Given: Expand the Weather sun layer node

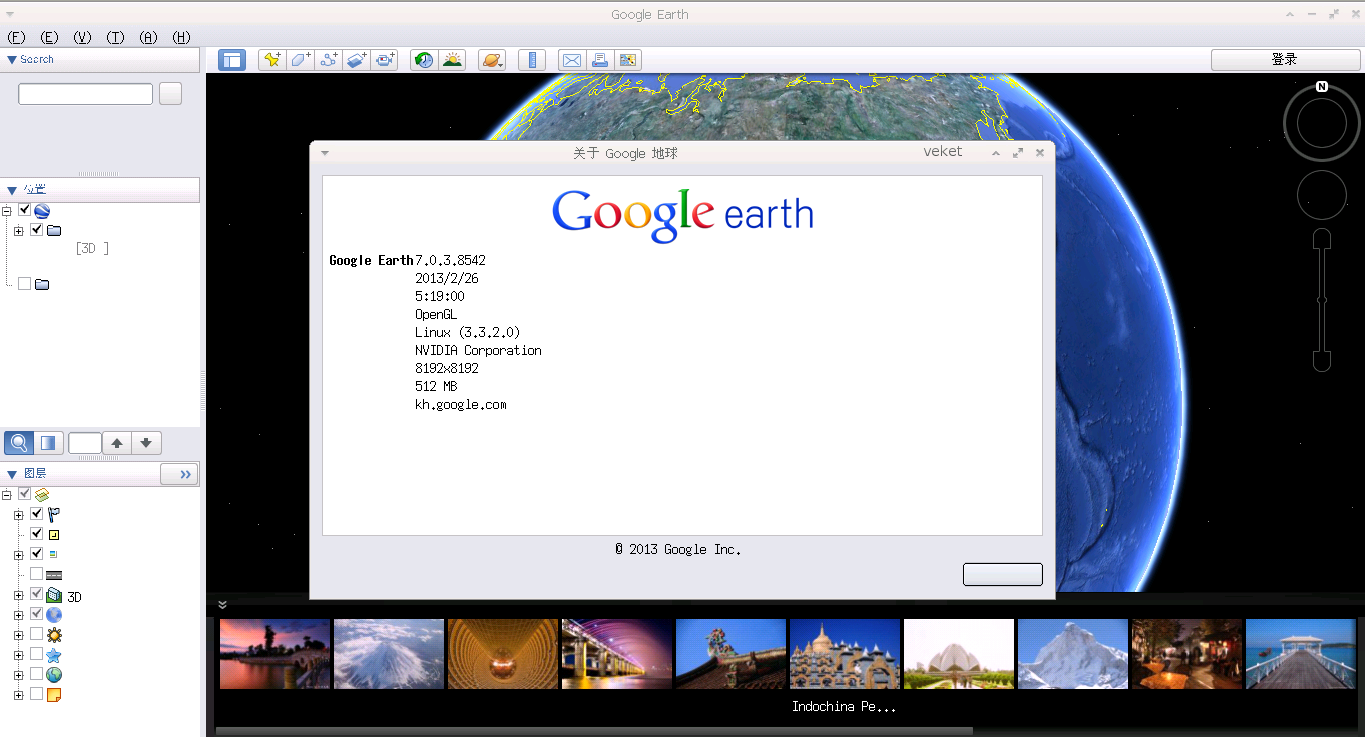Looking at the screenshot, I should (x=19, y=635).
